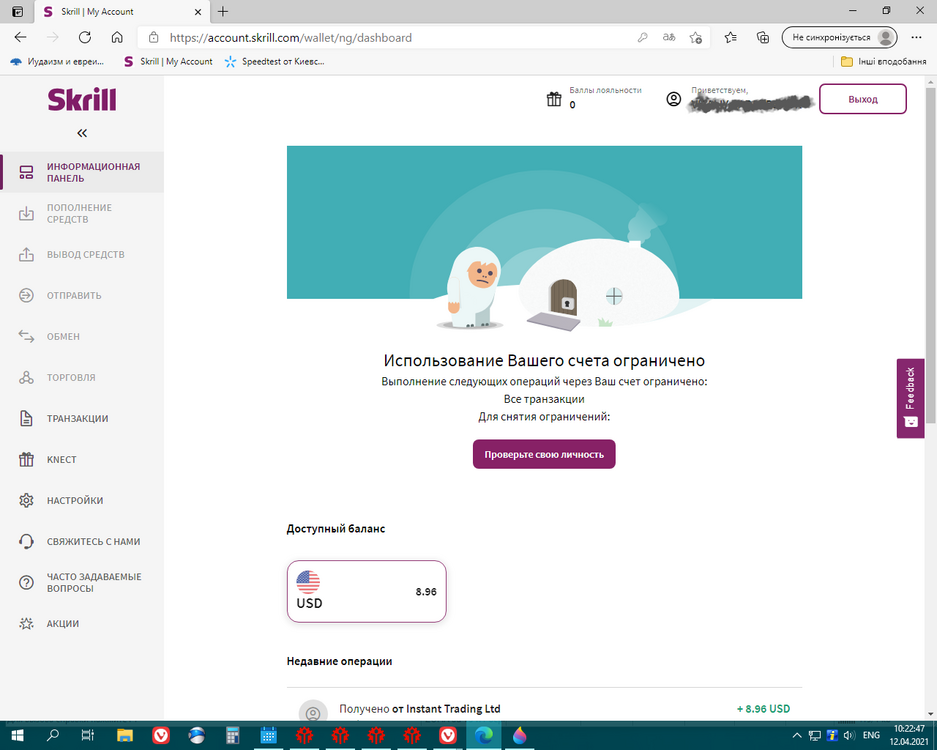Go to Вывод средств withdrawal page
The width and height of the screenshot is (937, 750).
click(82, 255)
